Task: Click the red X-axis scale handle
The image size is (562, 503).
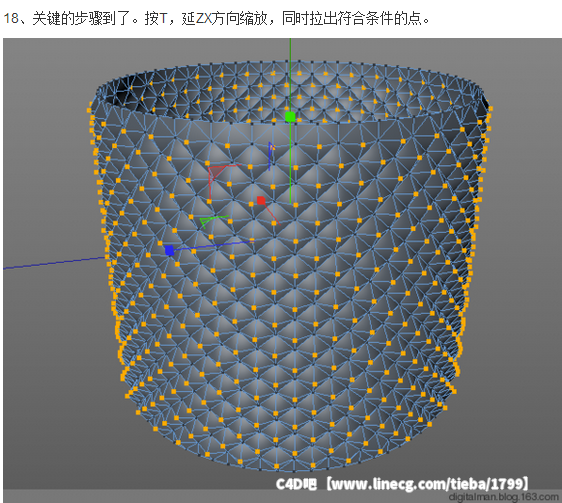Action: coord(261,200)
